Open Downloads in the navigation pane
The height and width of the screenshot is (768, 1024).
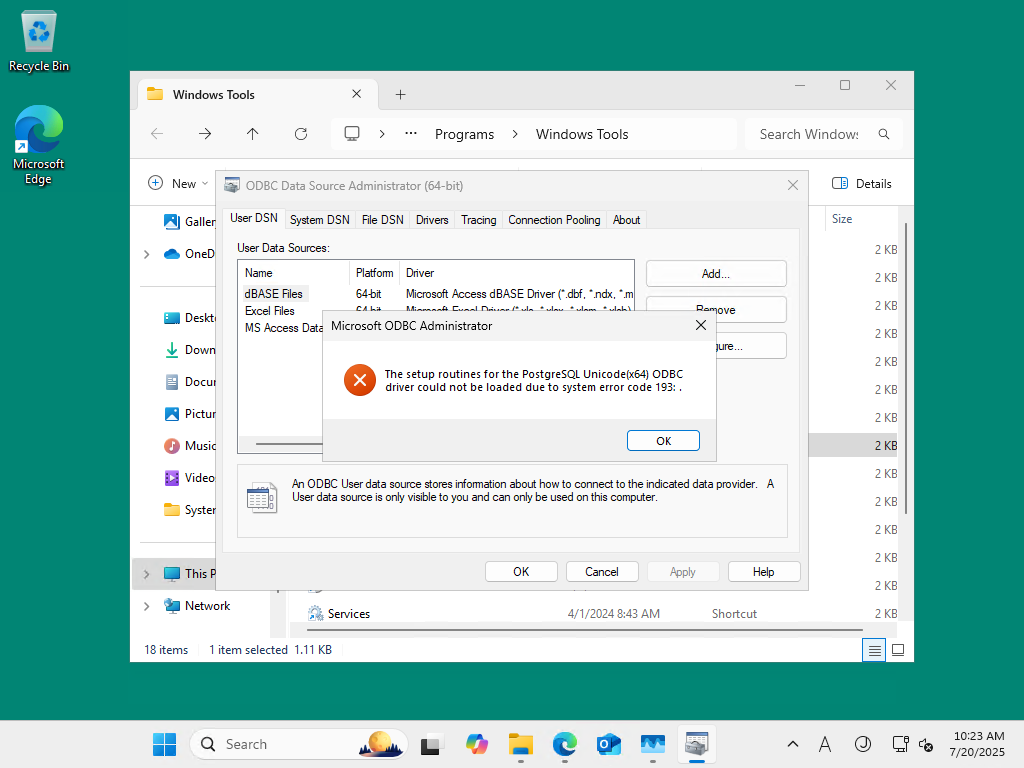(189, 349)
